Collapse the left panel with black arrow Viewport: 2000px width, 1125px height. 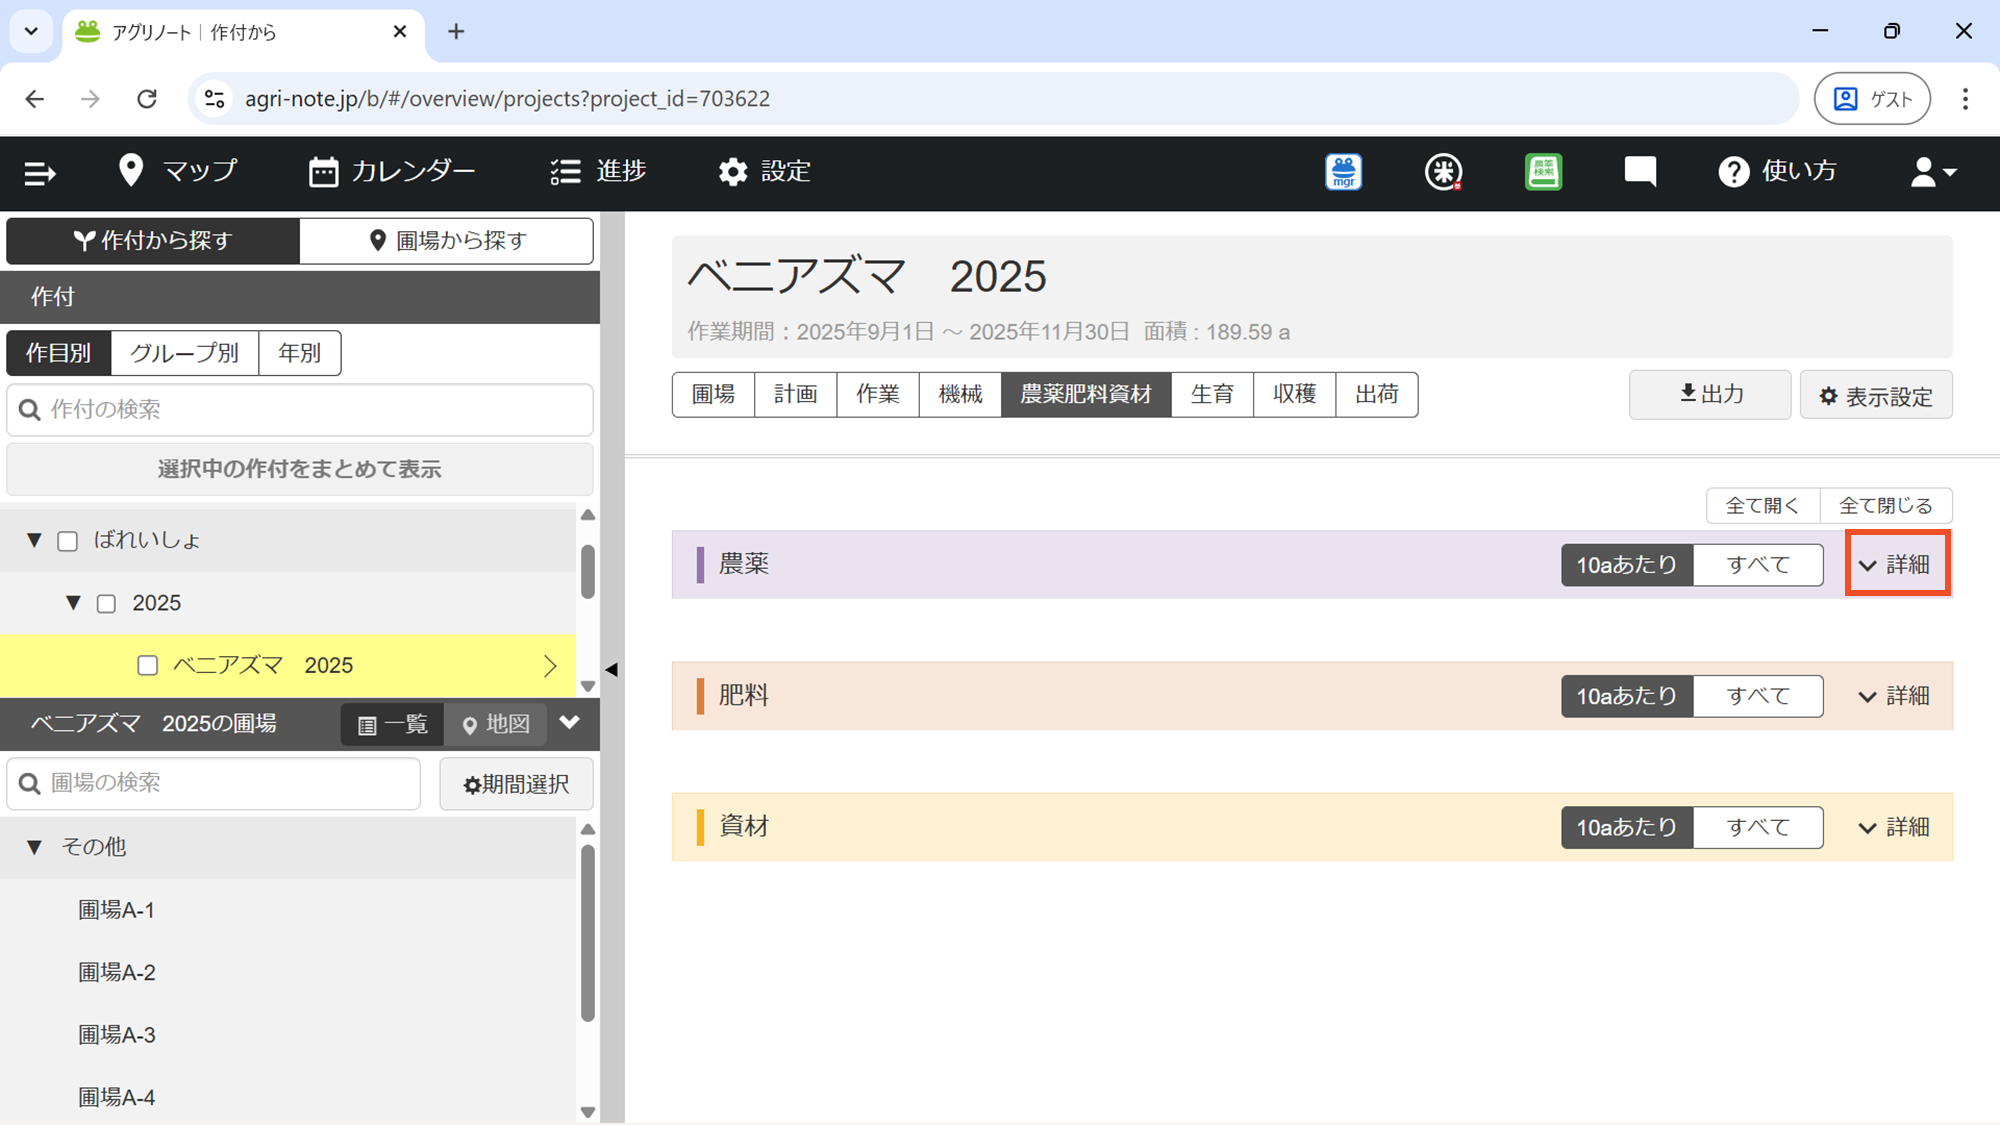pos(612,670)
